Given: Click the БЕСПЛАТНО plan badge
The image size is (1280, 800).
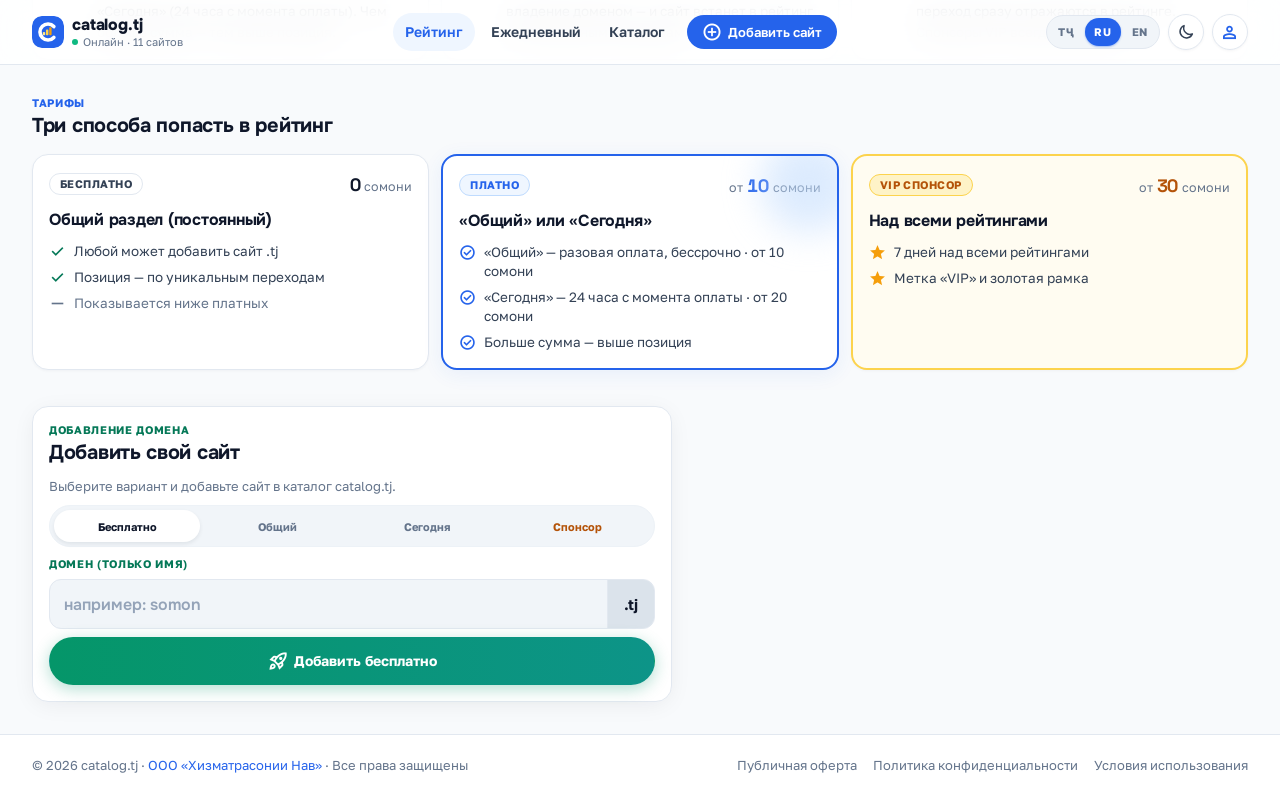Looking at the screenshot, I should tap(96, 184).
